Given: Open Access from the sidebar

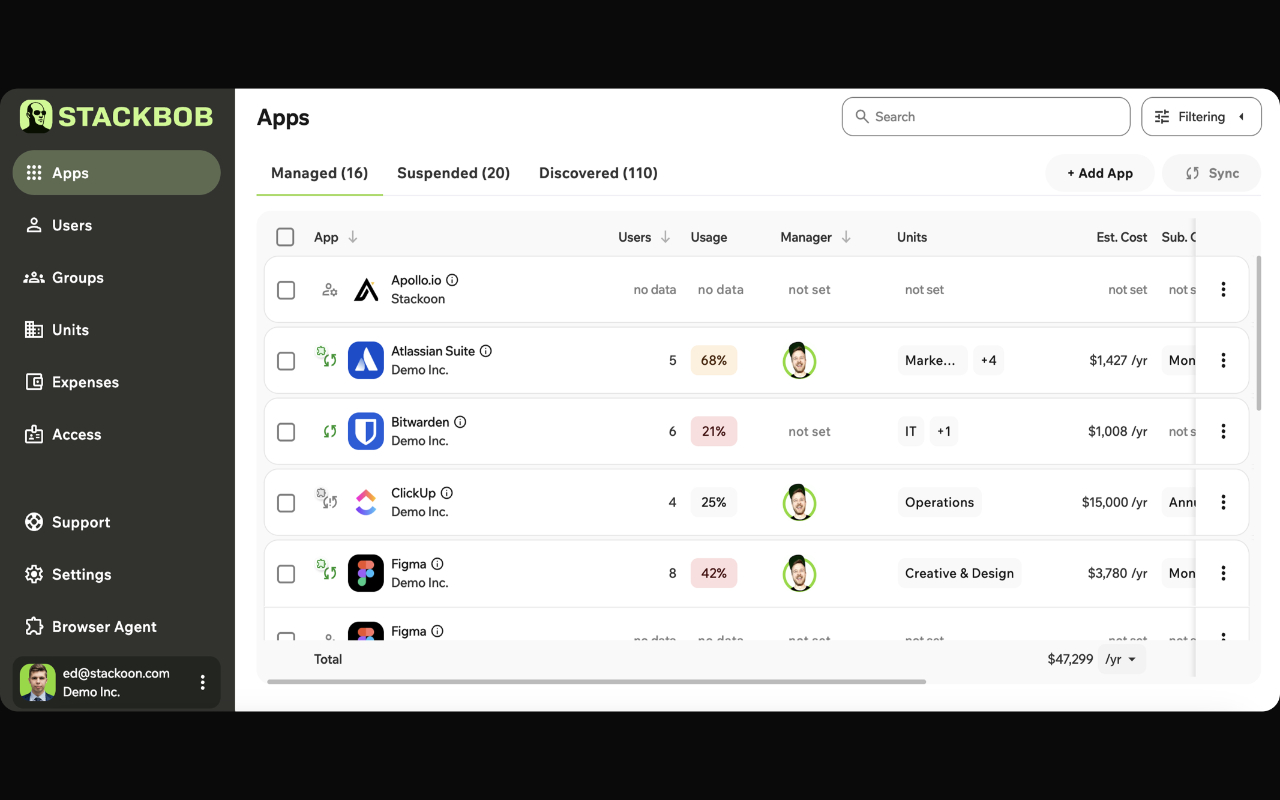Looking at the screenshot, I should coord(116,434).
